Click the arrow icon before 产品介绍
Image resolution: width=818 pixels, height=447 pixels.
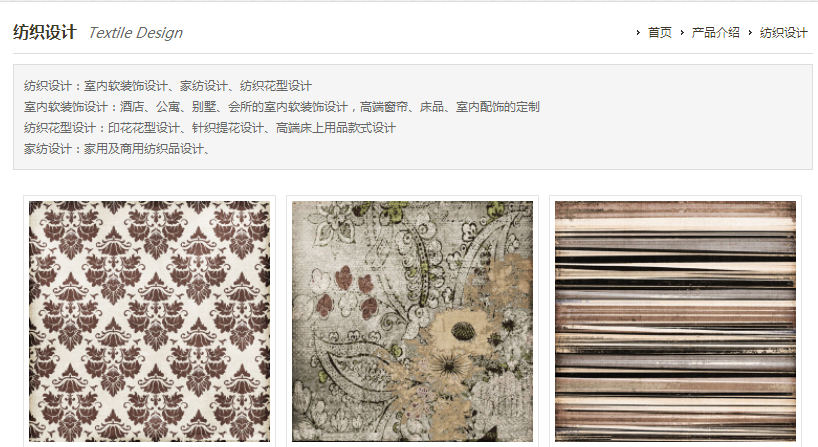pyautogui.click(x=682, y=33)
